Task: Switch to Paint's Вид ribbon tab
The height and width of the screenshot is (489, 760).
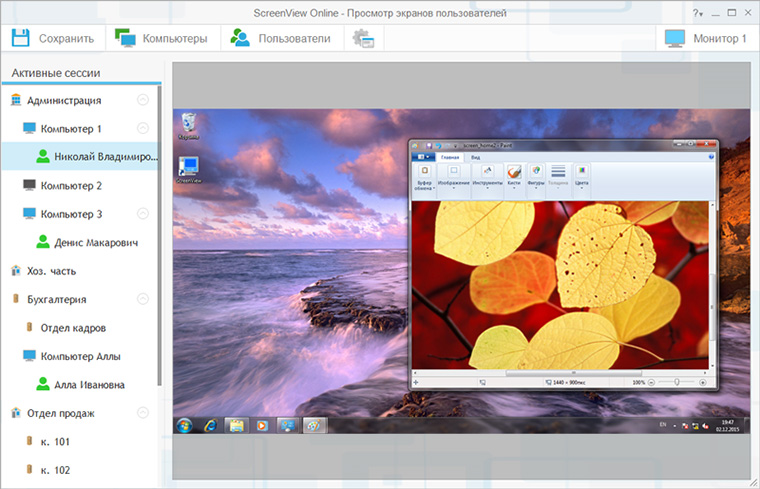Action: tap(475, 158)
